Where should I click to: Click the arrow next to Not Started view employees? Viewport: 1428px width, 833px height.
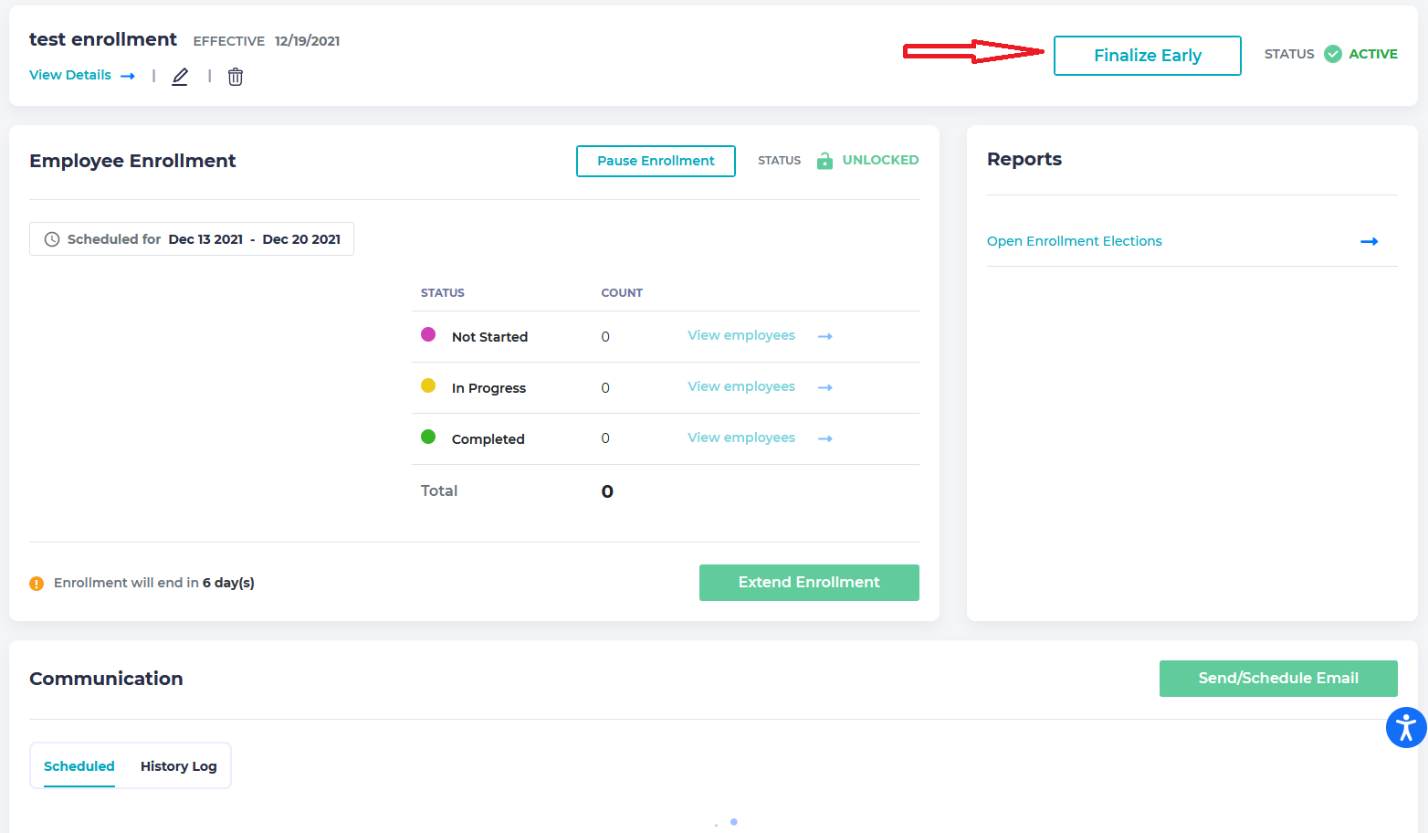pos(824,336)
